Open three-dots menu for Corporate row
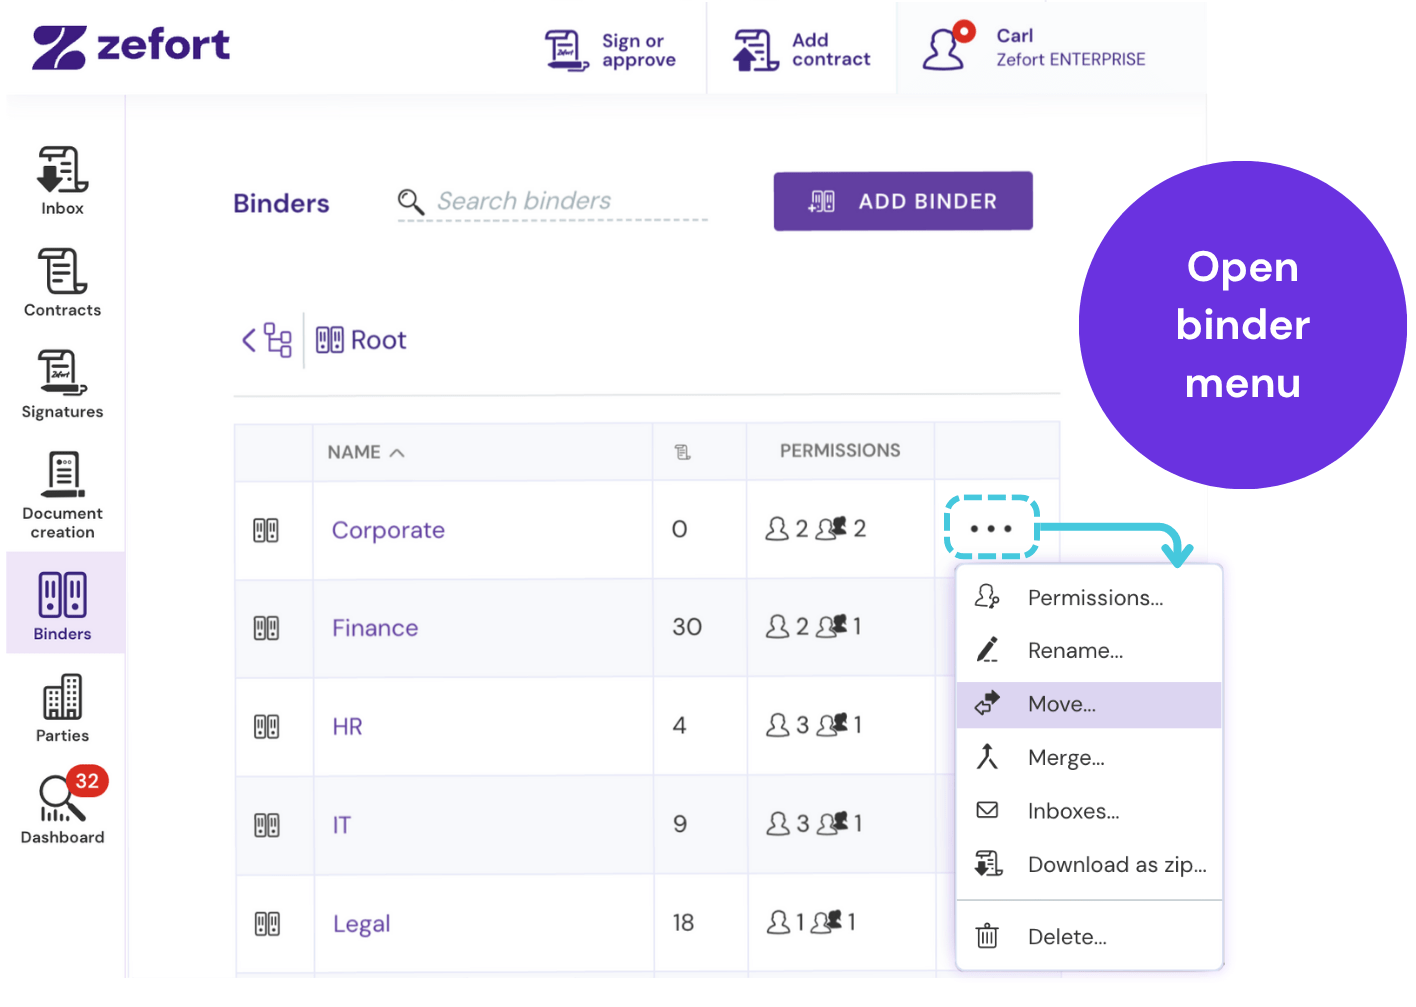Viewport: 1416px width, 1007px height. (992, 527)
